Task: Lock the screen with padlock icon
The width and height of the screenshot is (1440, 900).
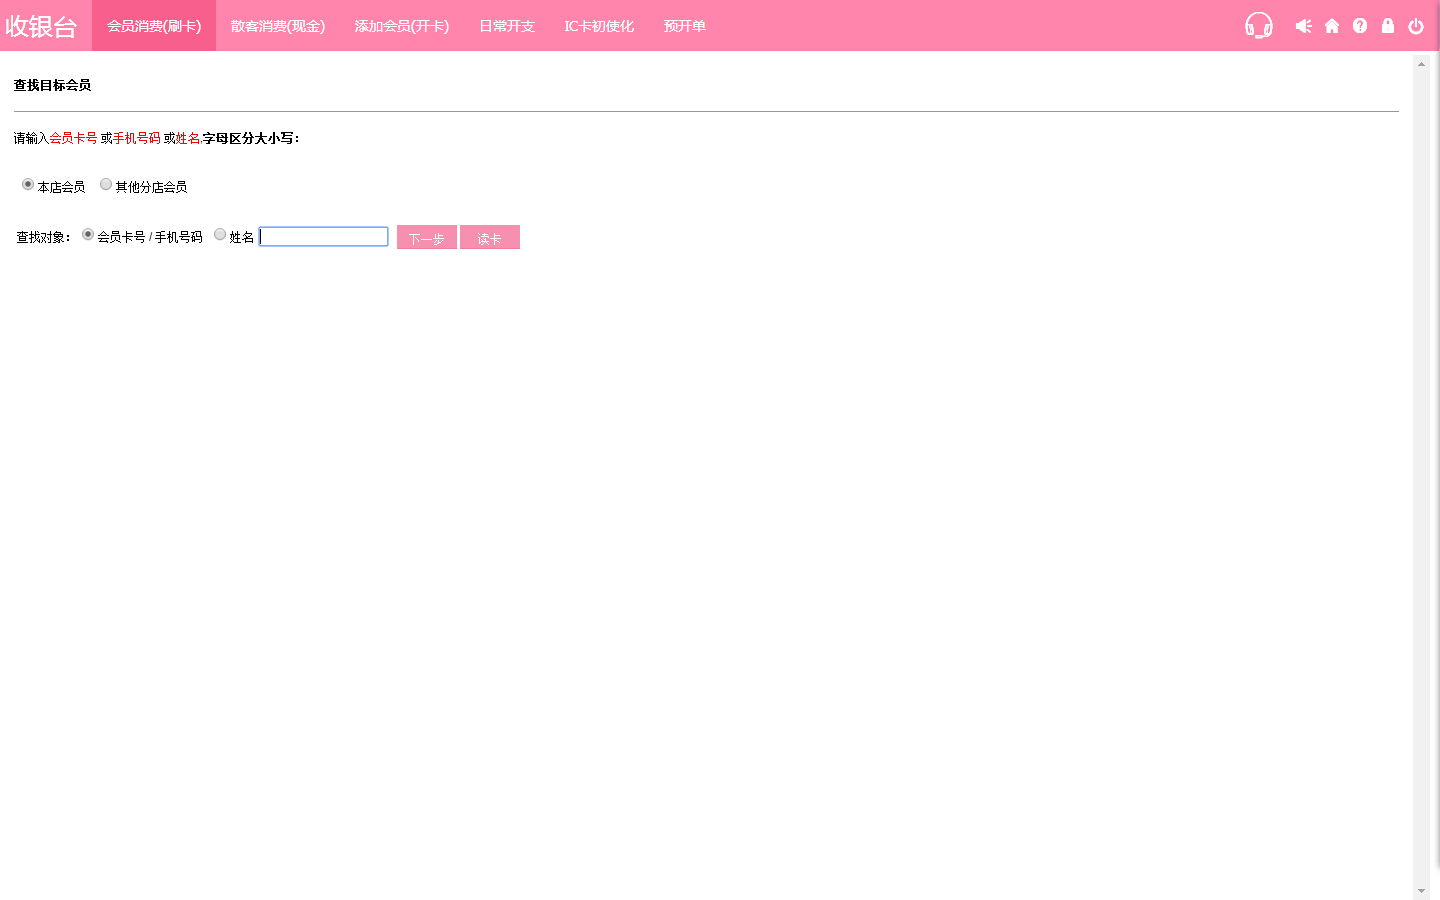Action: (x=1388, y=26)
